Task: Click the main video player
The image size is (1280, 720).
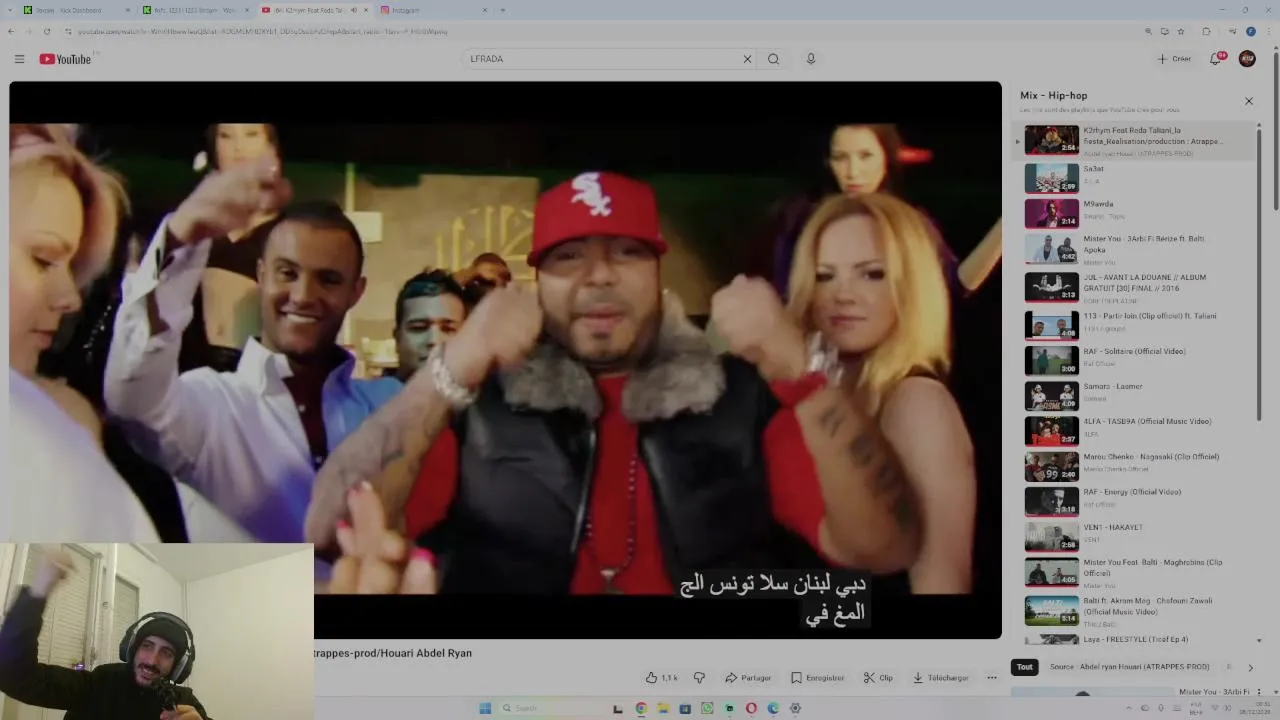Action: point(505,360)
